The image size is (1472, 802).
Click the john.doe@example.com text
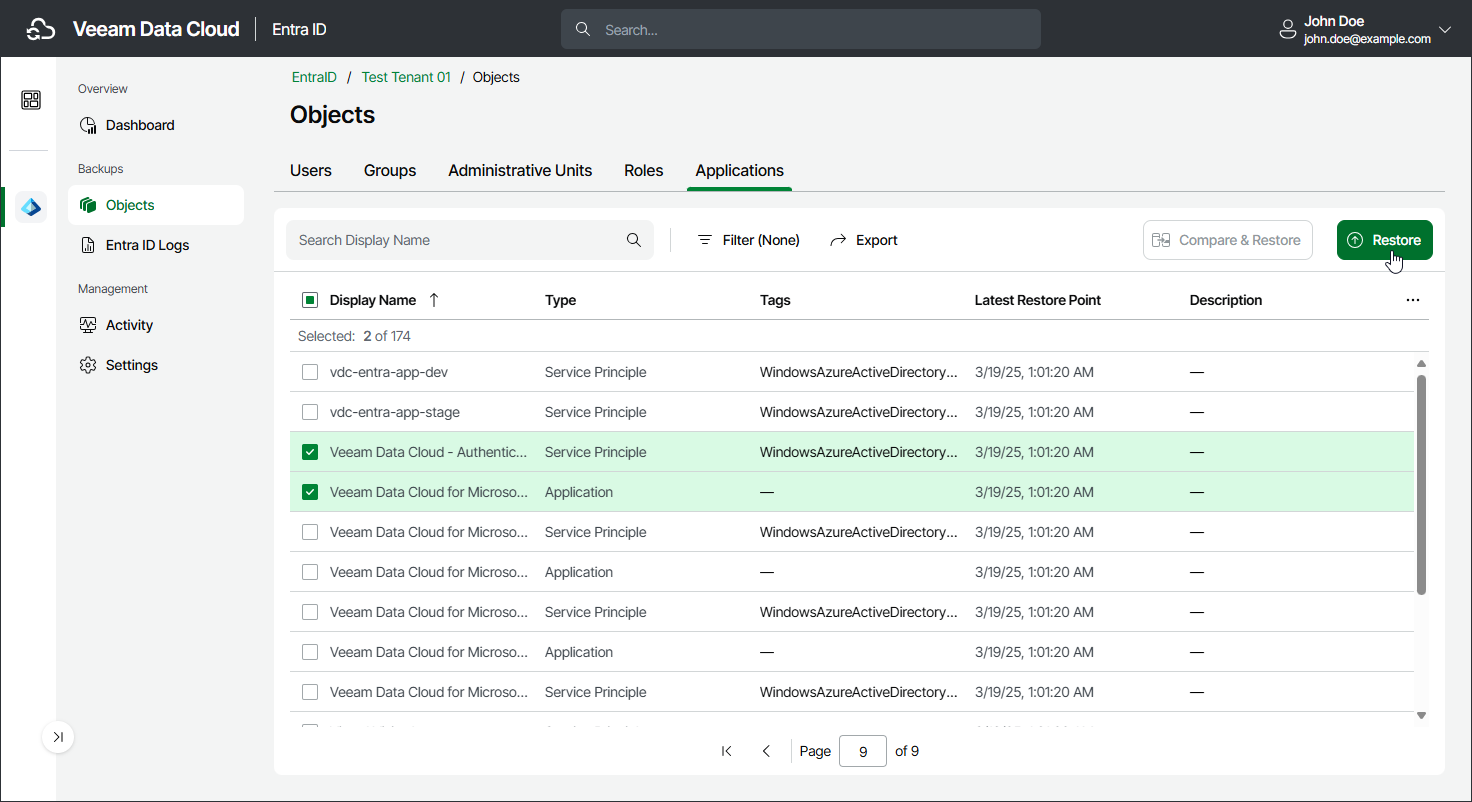click(x=1367, y=39)
